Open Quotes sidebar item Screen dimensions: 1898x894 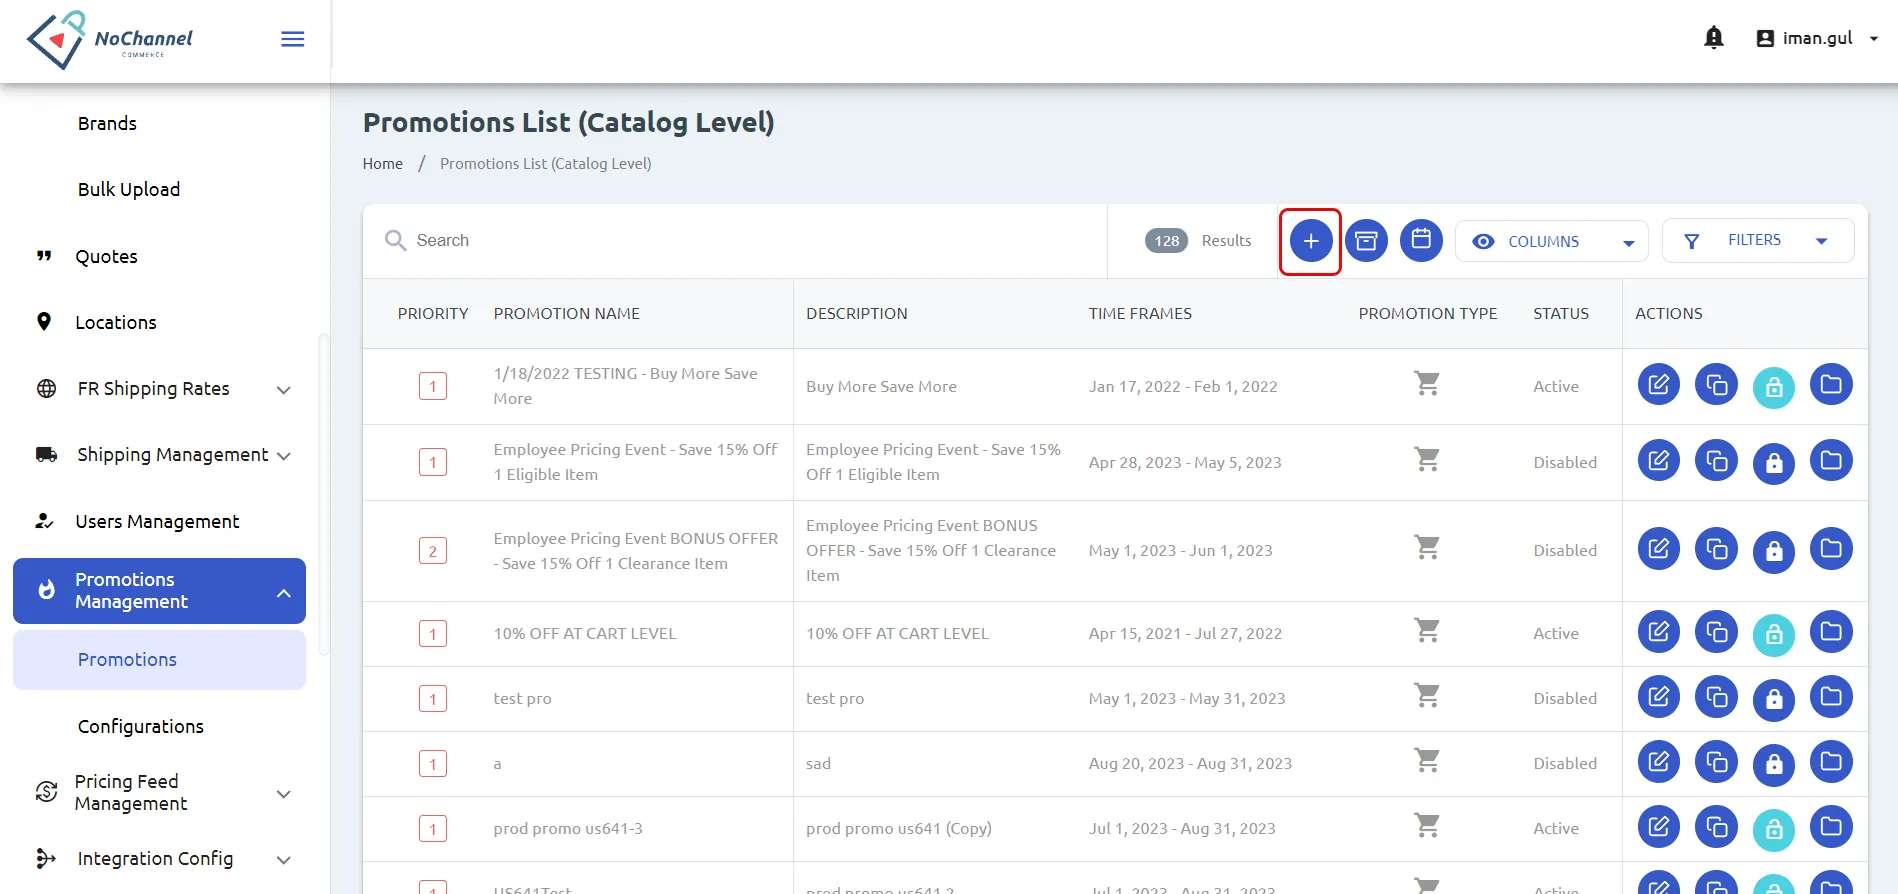[x=106, y=256]
